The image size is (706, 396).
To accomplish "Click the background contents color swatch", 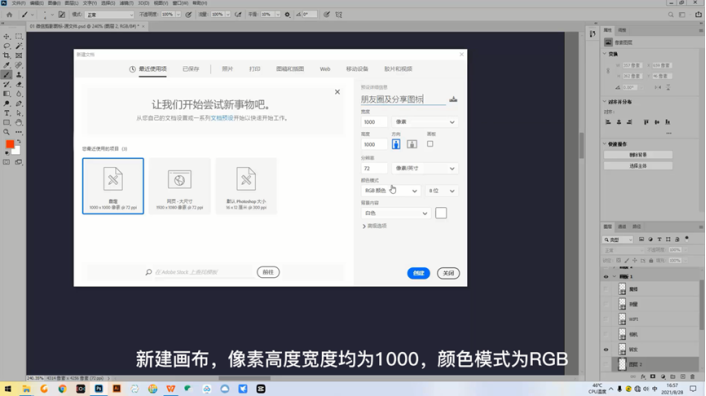I will (441, 213).
